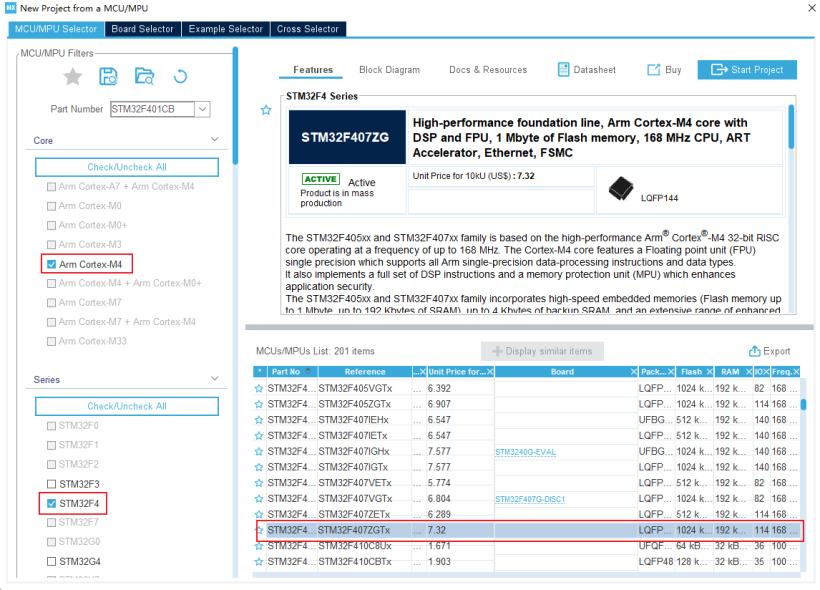Toggle favorite star beside STM32F4 Series panel
The height and width of the screenshot is (590, 820).
pos(266,110)
